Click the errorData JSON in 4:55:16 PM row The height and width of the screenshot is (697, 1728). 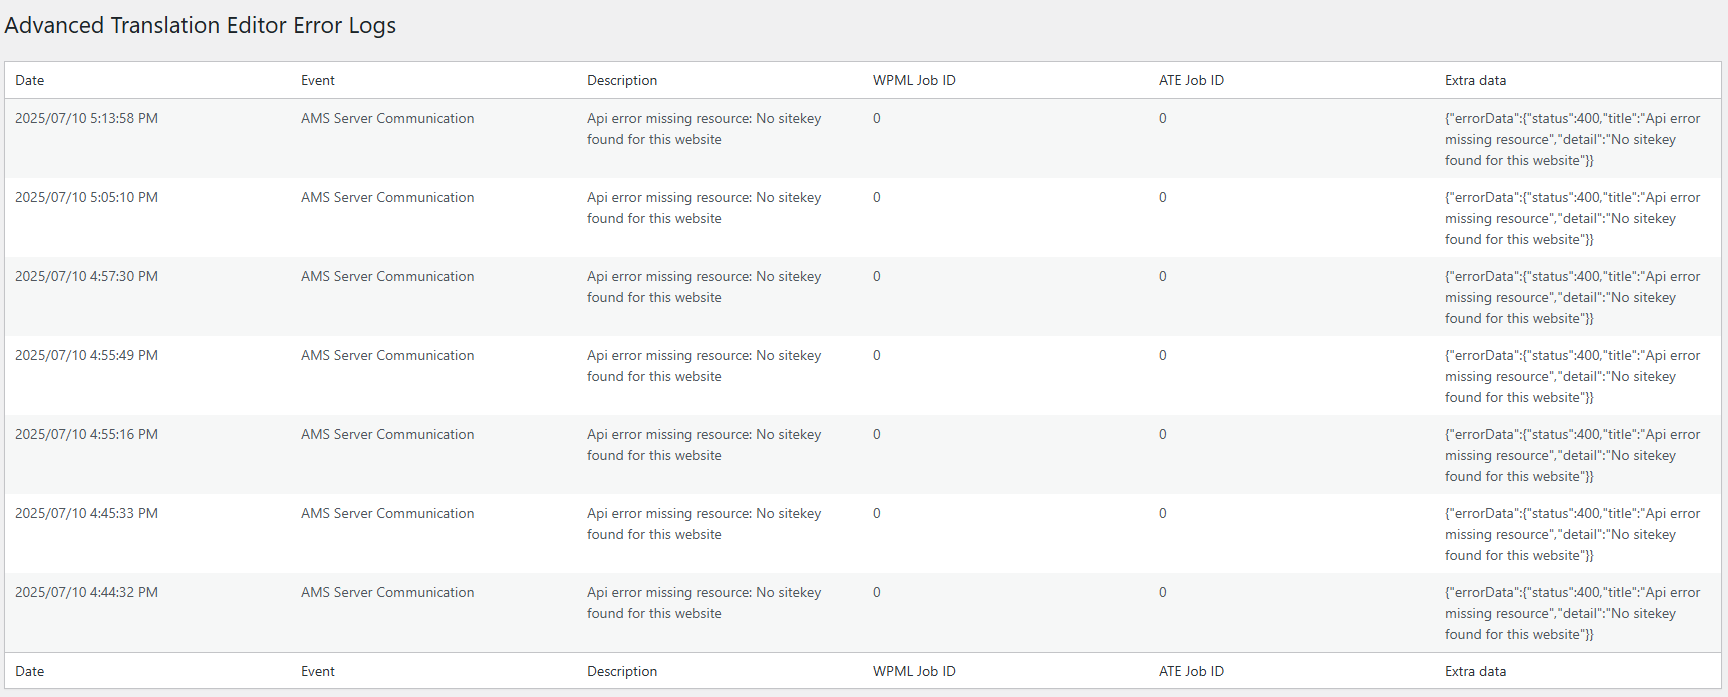click(x=1572, y=455)
